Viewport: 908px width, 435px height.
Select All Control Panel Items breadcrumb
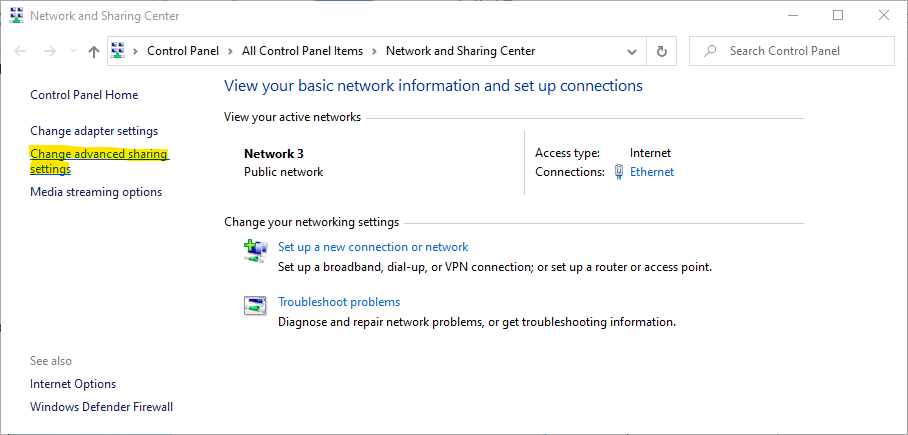click(303, 51)
